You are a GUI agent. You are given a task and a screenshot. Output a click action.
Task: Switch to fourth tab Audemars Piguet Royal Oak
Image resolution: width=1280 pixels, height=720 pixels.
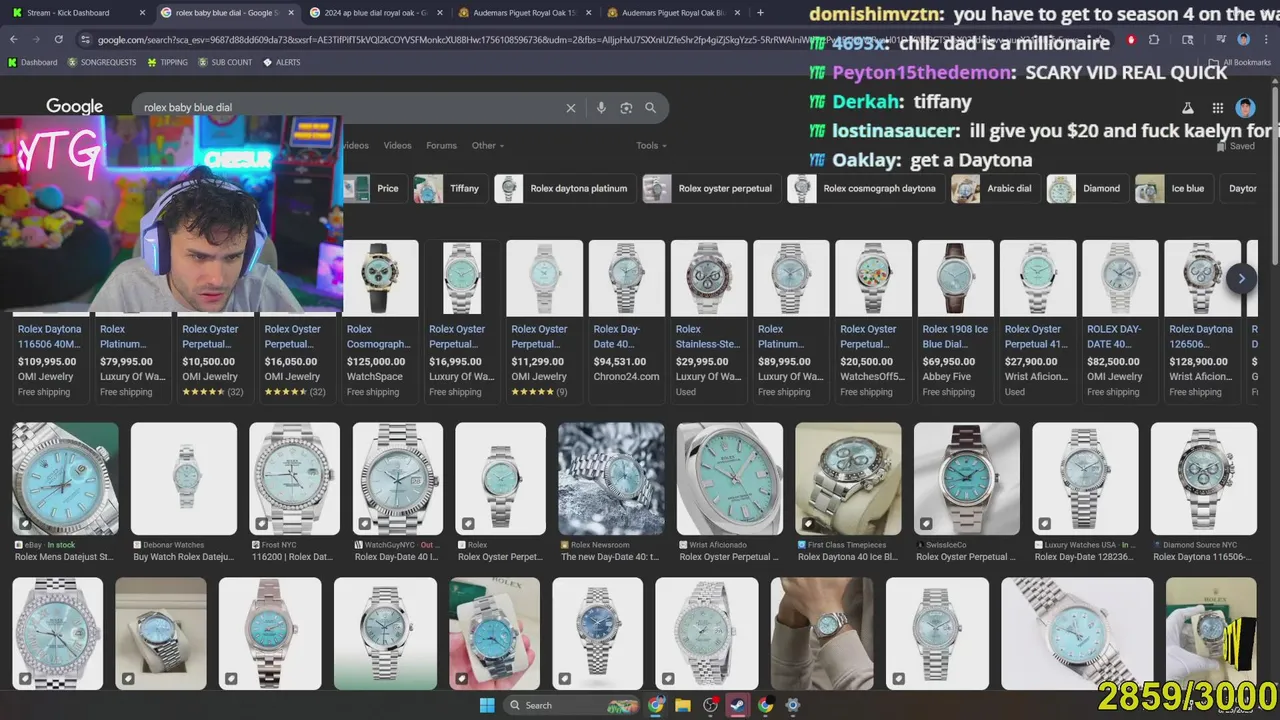tap(524, 13)
